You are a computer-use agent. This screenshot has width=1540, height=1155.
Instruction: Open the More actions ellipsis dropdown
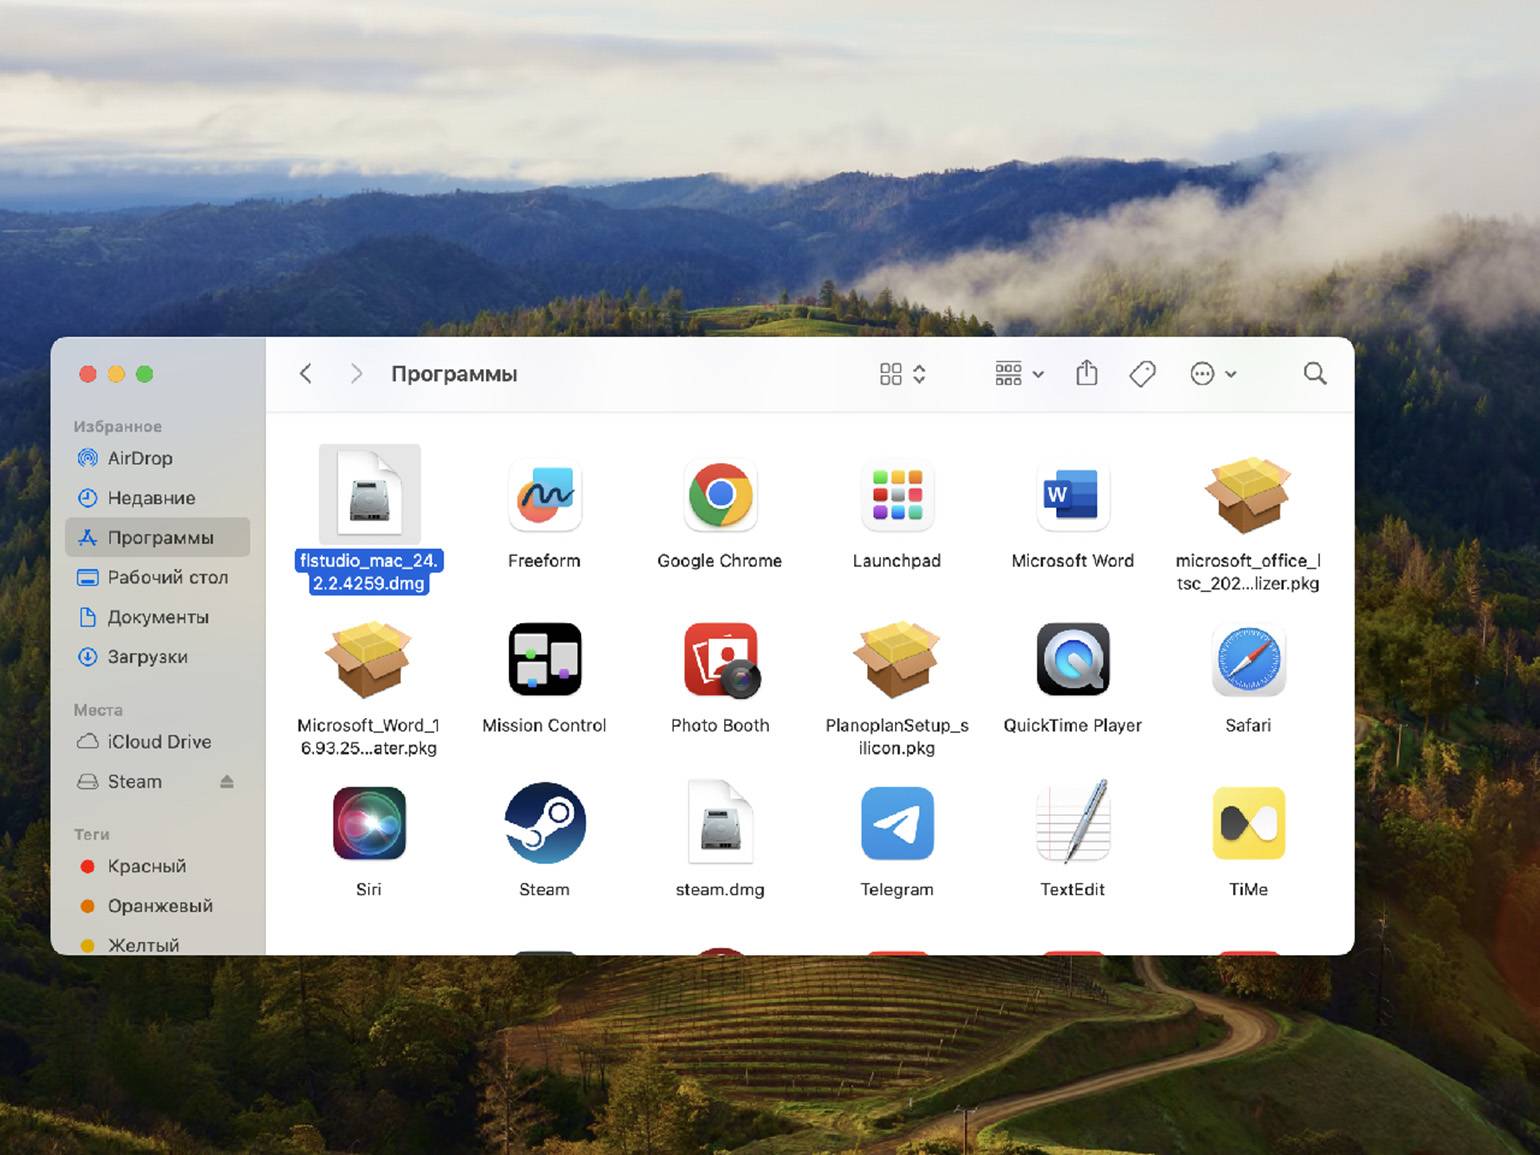pyautogui.click(x=1213, y=374)
